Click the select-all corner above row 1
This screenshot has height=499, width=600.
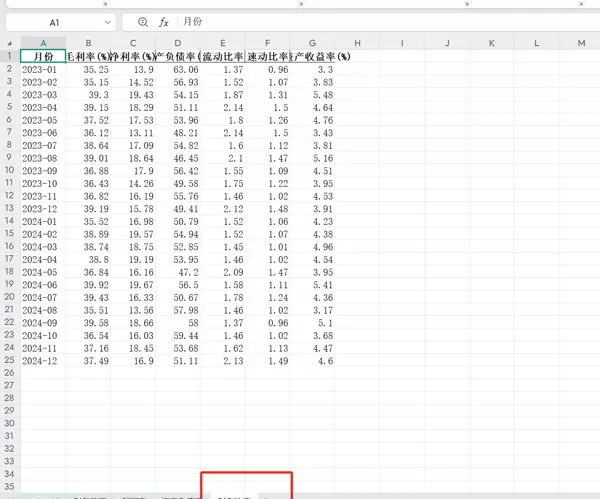pos(10,42)
